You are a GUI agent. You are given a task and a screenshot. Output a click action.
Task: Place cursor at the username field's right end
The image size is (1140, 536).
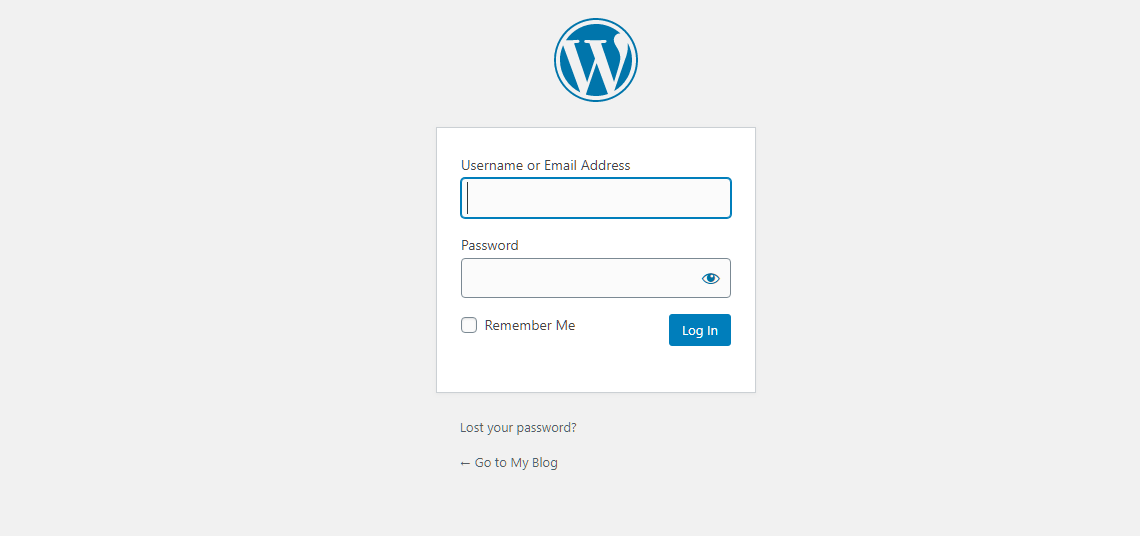(722, 198)
